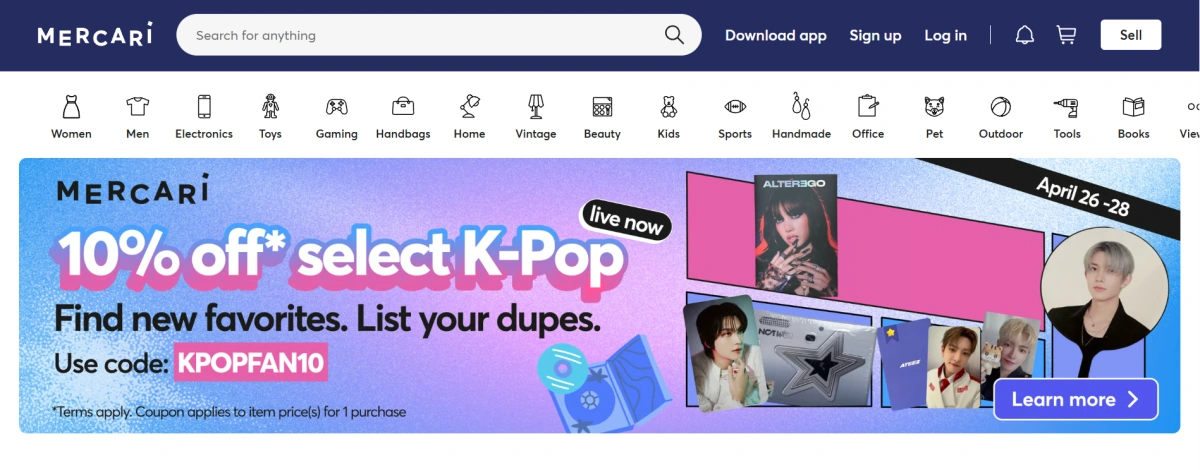Select the Electronics phone category
The width and height of the screenshot is (1200, 470).
[x=204, y=107]
